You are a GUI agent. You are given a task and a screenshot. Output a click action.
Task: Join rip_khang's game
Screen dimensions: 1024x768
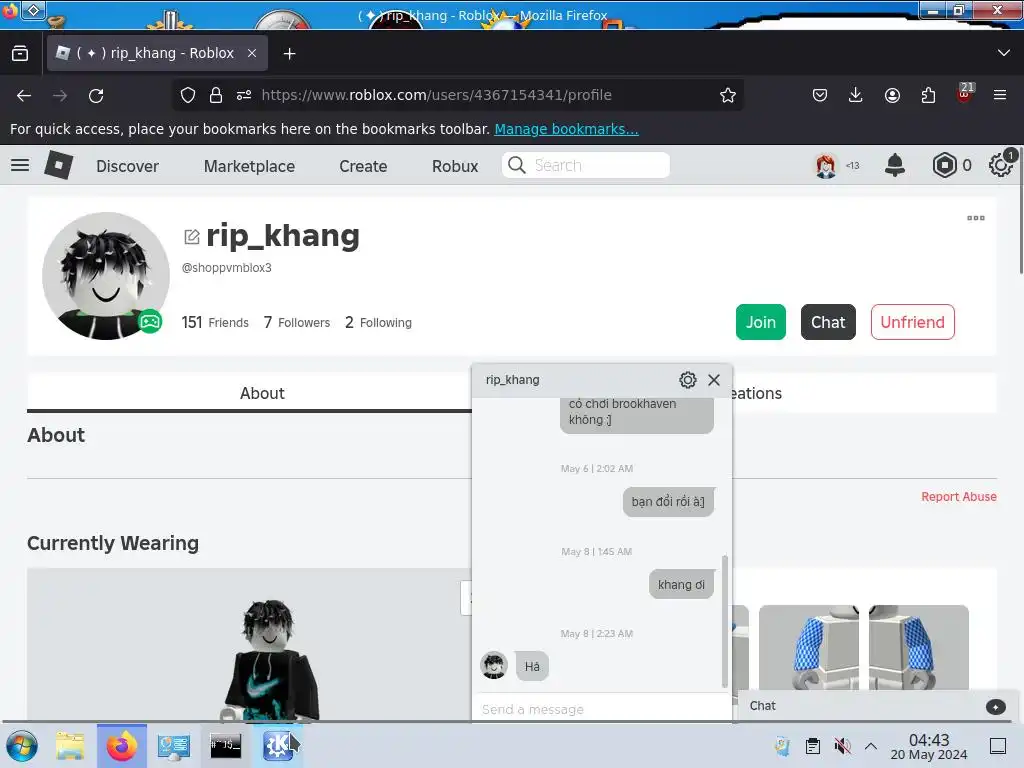tap(761, 322)
